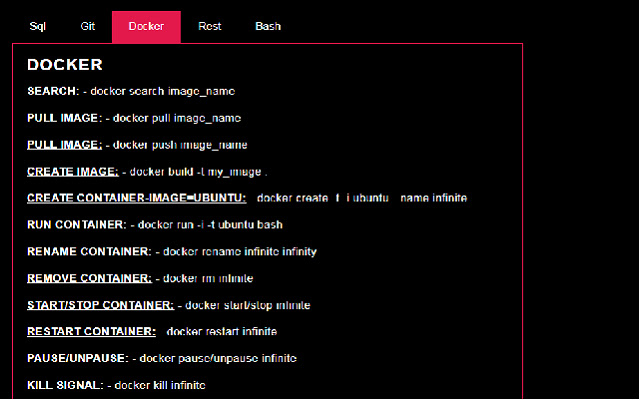
Task: Click 'docker rename infinite infinity' text
Action: coord(240,252)
